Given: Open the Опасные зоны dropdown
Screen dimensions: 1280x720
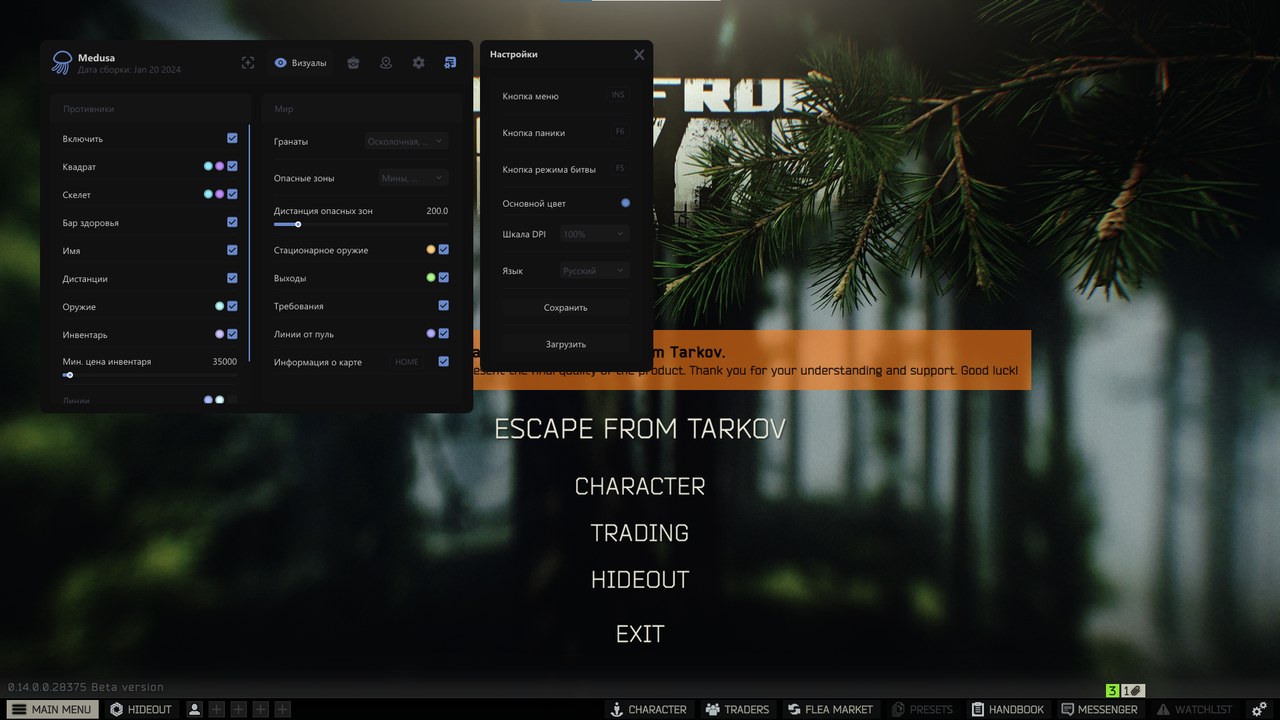Looking at the screenshot, I should tap(414, 177).
